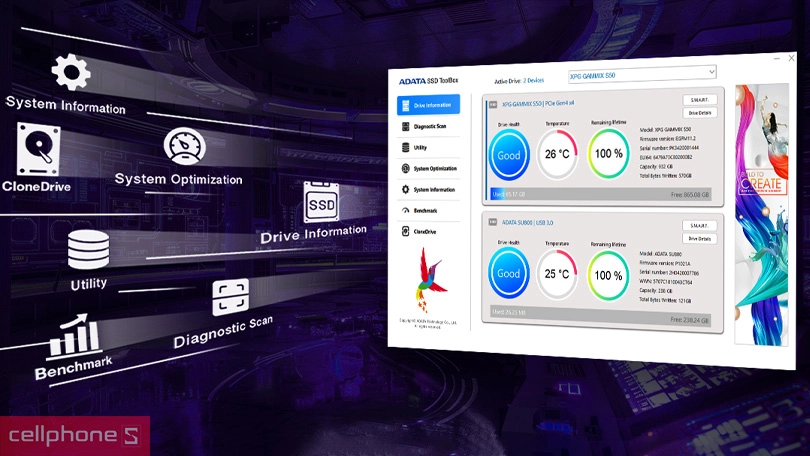Click the drive icon beside ADATA SU800 heading
810x456 pixels.
tap(493, 222)
